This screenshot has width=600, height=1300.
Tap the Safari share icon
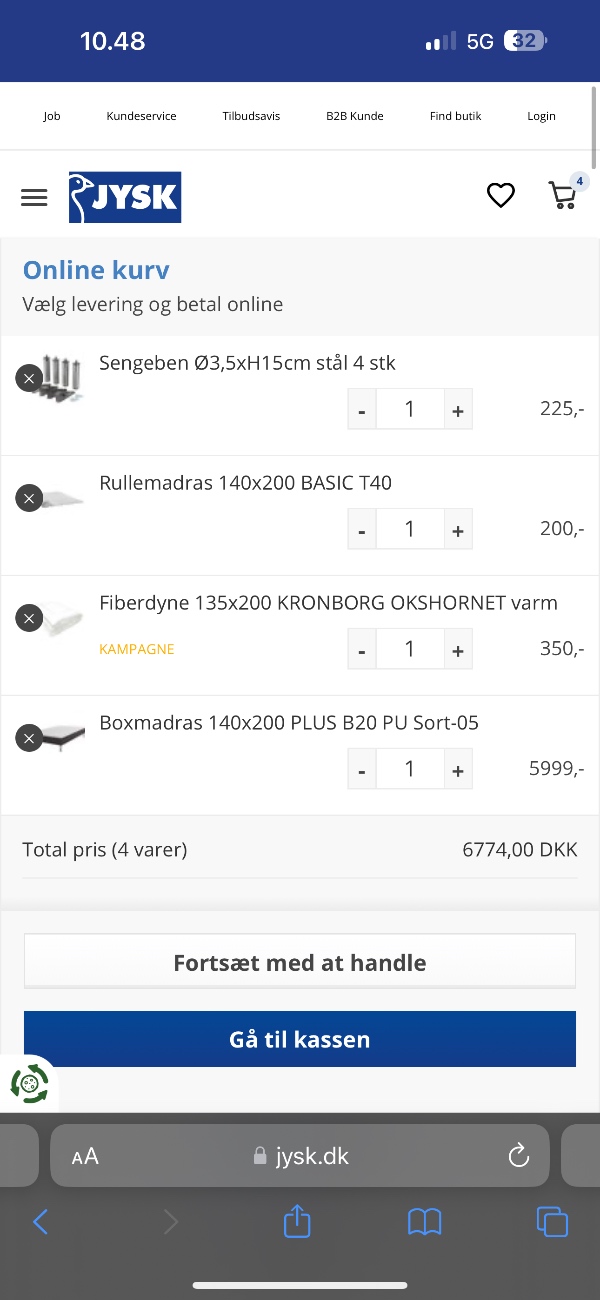click(x=297, y=1221)
